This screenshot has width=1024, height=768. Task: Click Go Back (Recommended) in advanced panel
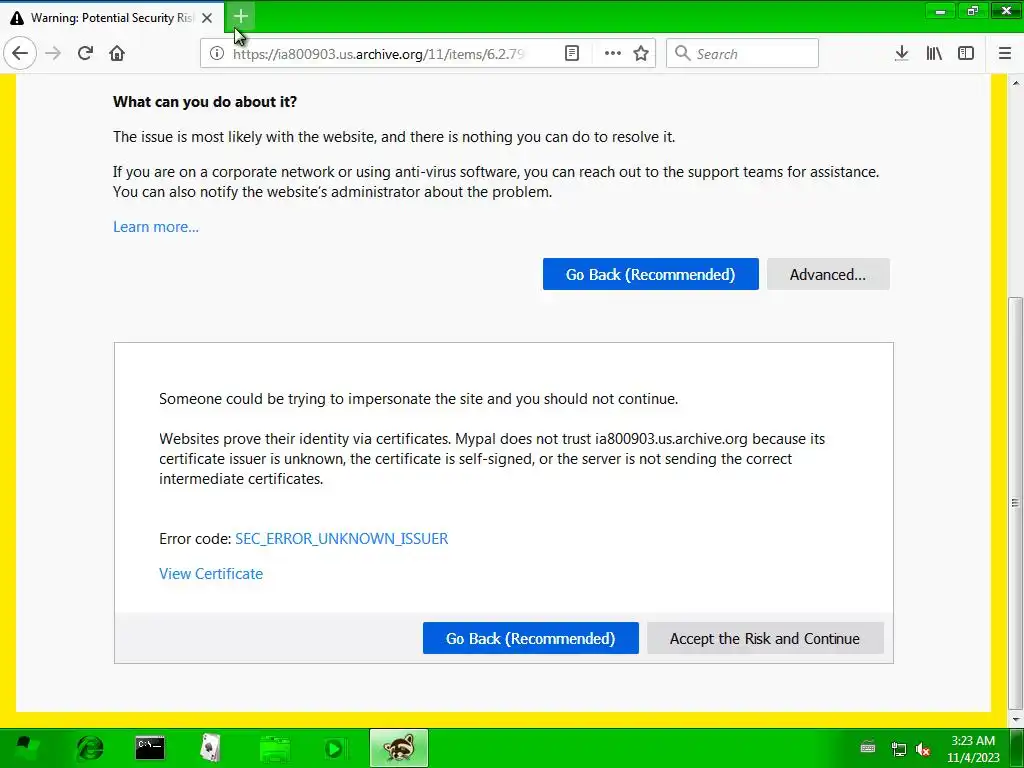click(x=530, y=638)
